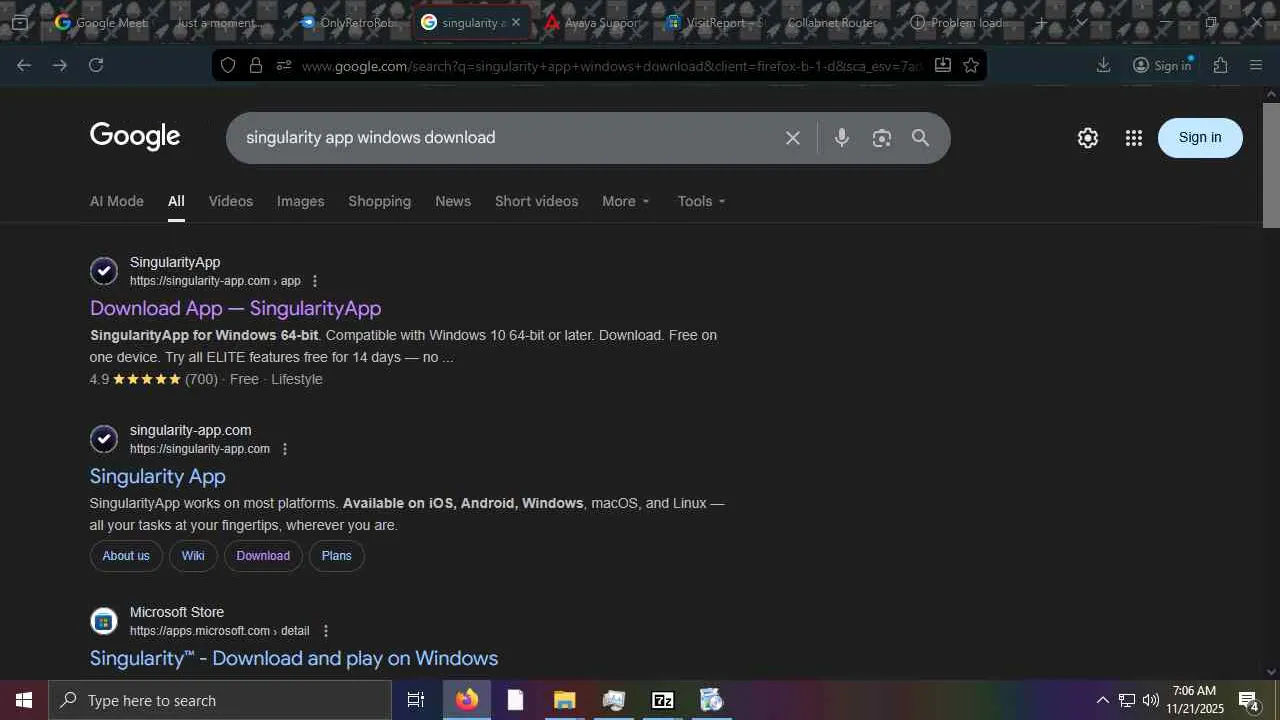Select the Short videos filter

(537, 201)
